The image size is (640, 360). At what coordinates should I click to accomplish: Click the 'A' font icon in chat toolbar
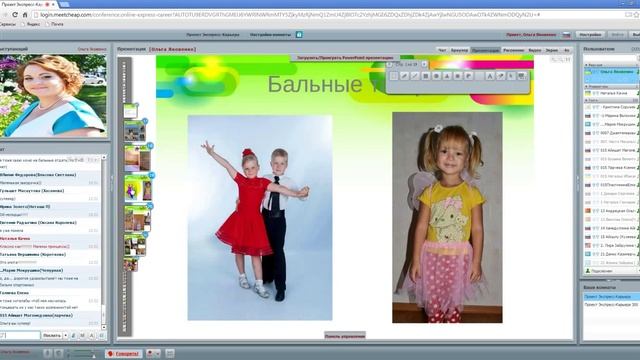91,336
